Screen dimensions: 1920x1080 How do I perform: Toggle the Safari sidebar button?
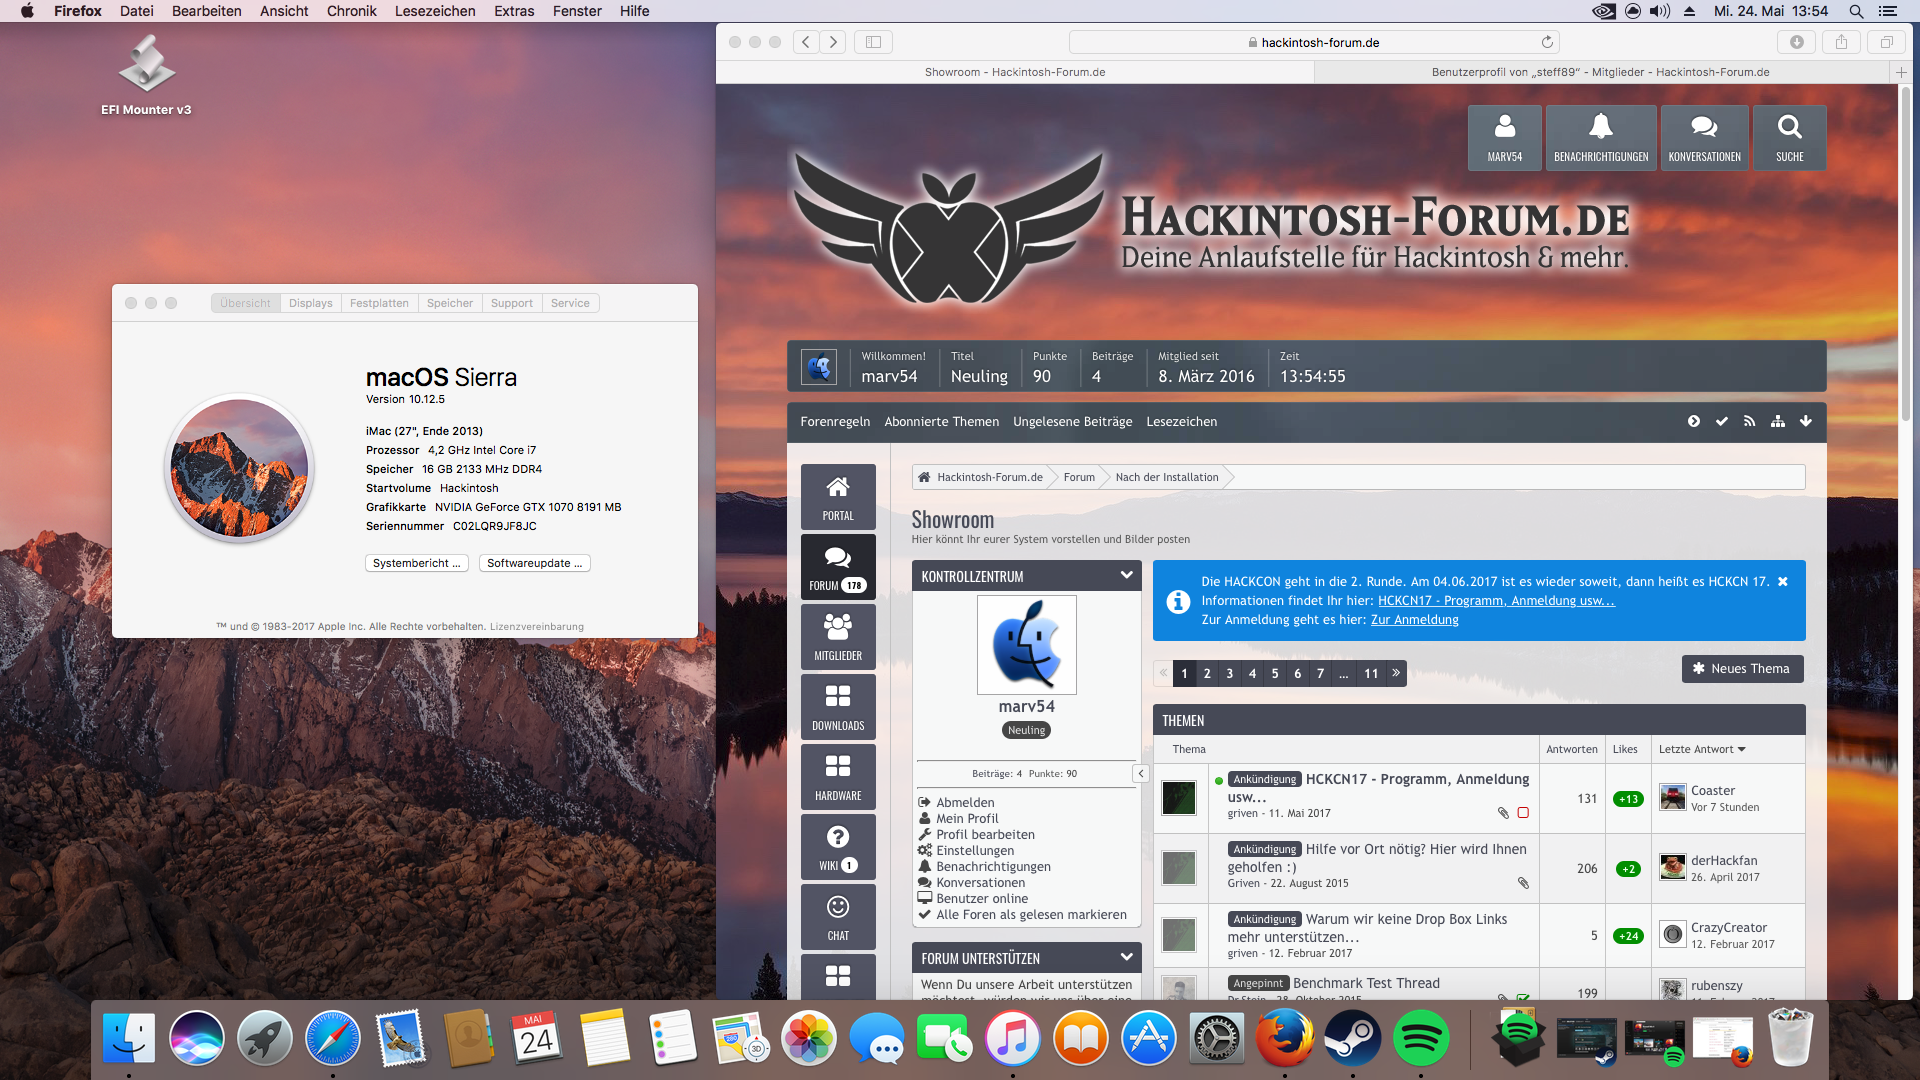click(x=873, y=42)
